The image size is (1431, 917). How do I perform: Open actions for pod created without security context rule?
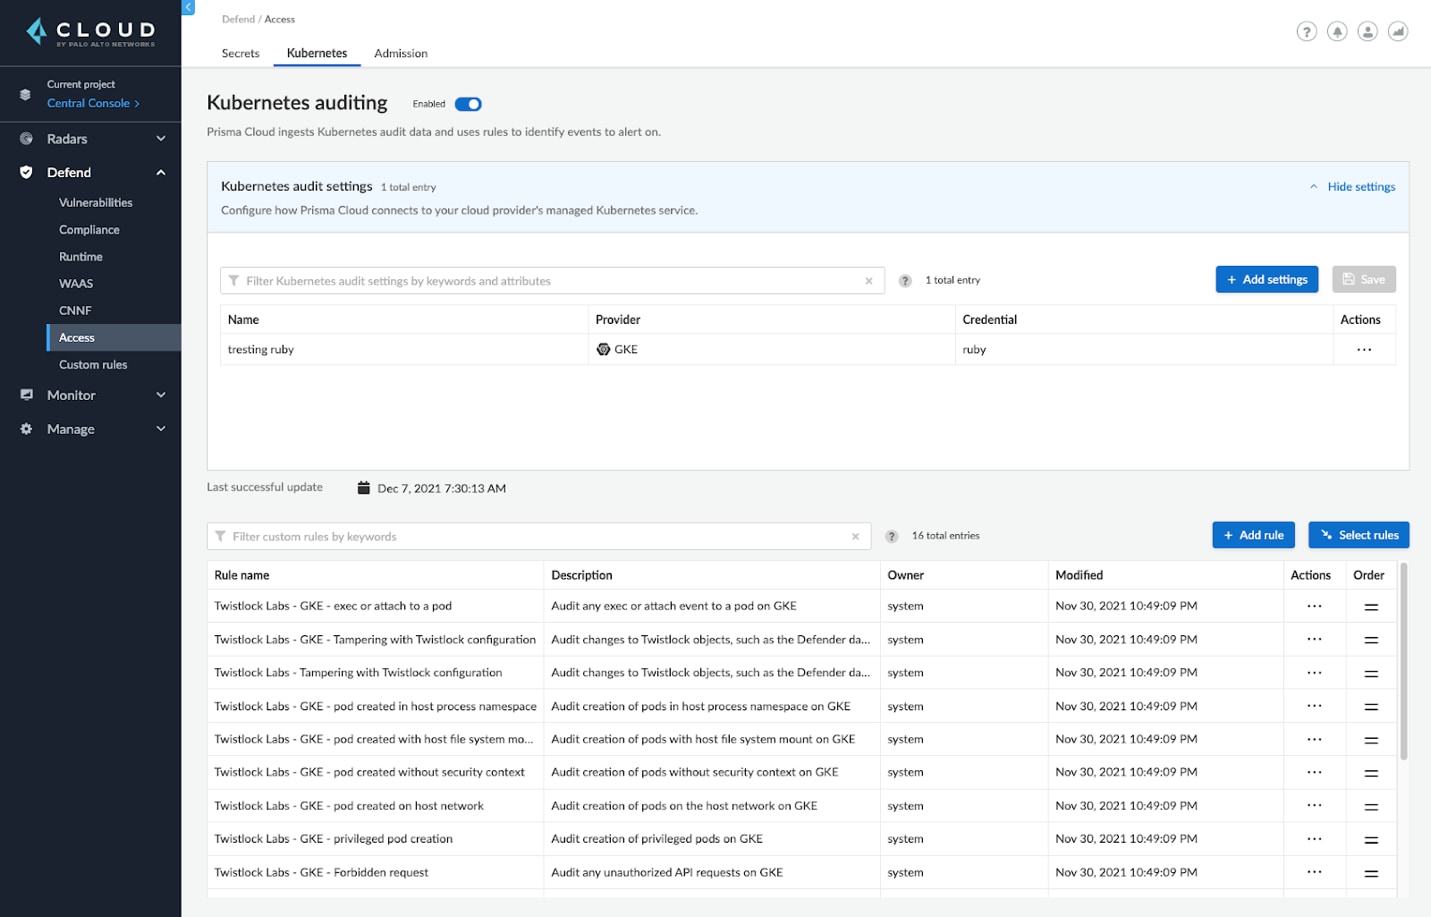[x=1314, y=772]
